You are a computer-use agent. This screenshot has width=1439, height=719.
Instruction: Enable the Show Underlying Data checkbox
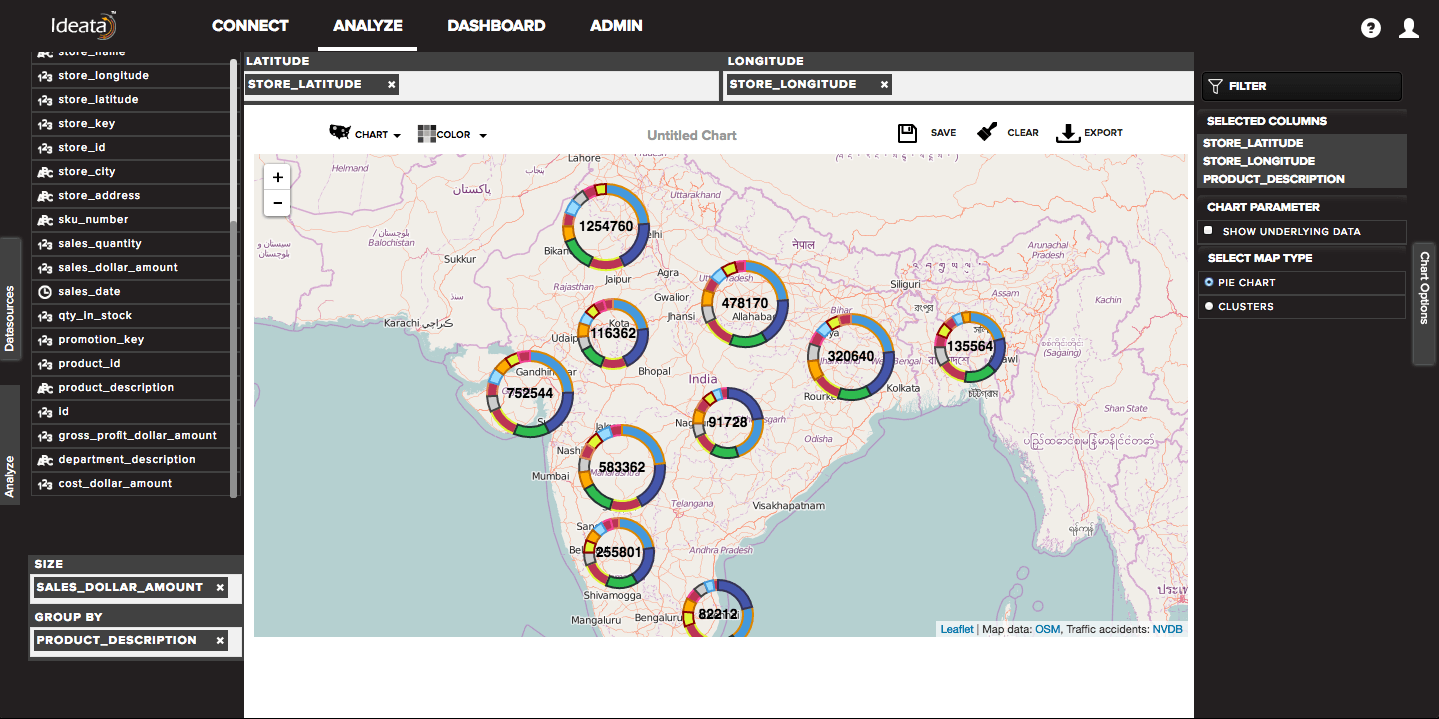tap(1209, 231)
